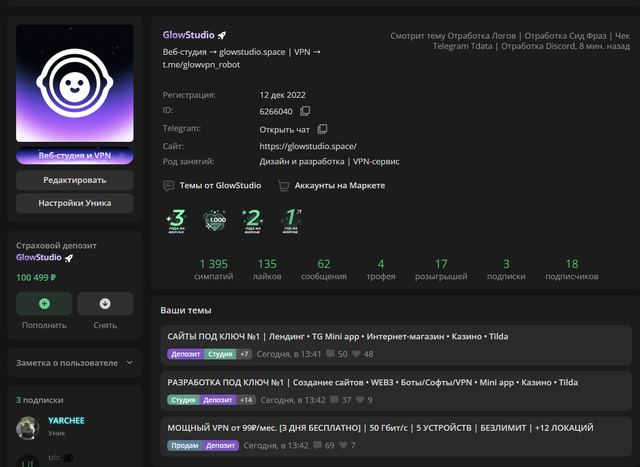
Task: Click Студия tag on РАЗРАБОТКА thread
Action: 183,400
